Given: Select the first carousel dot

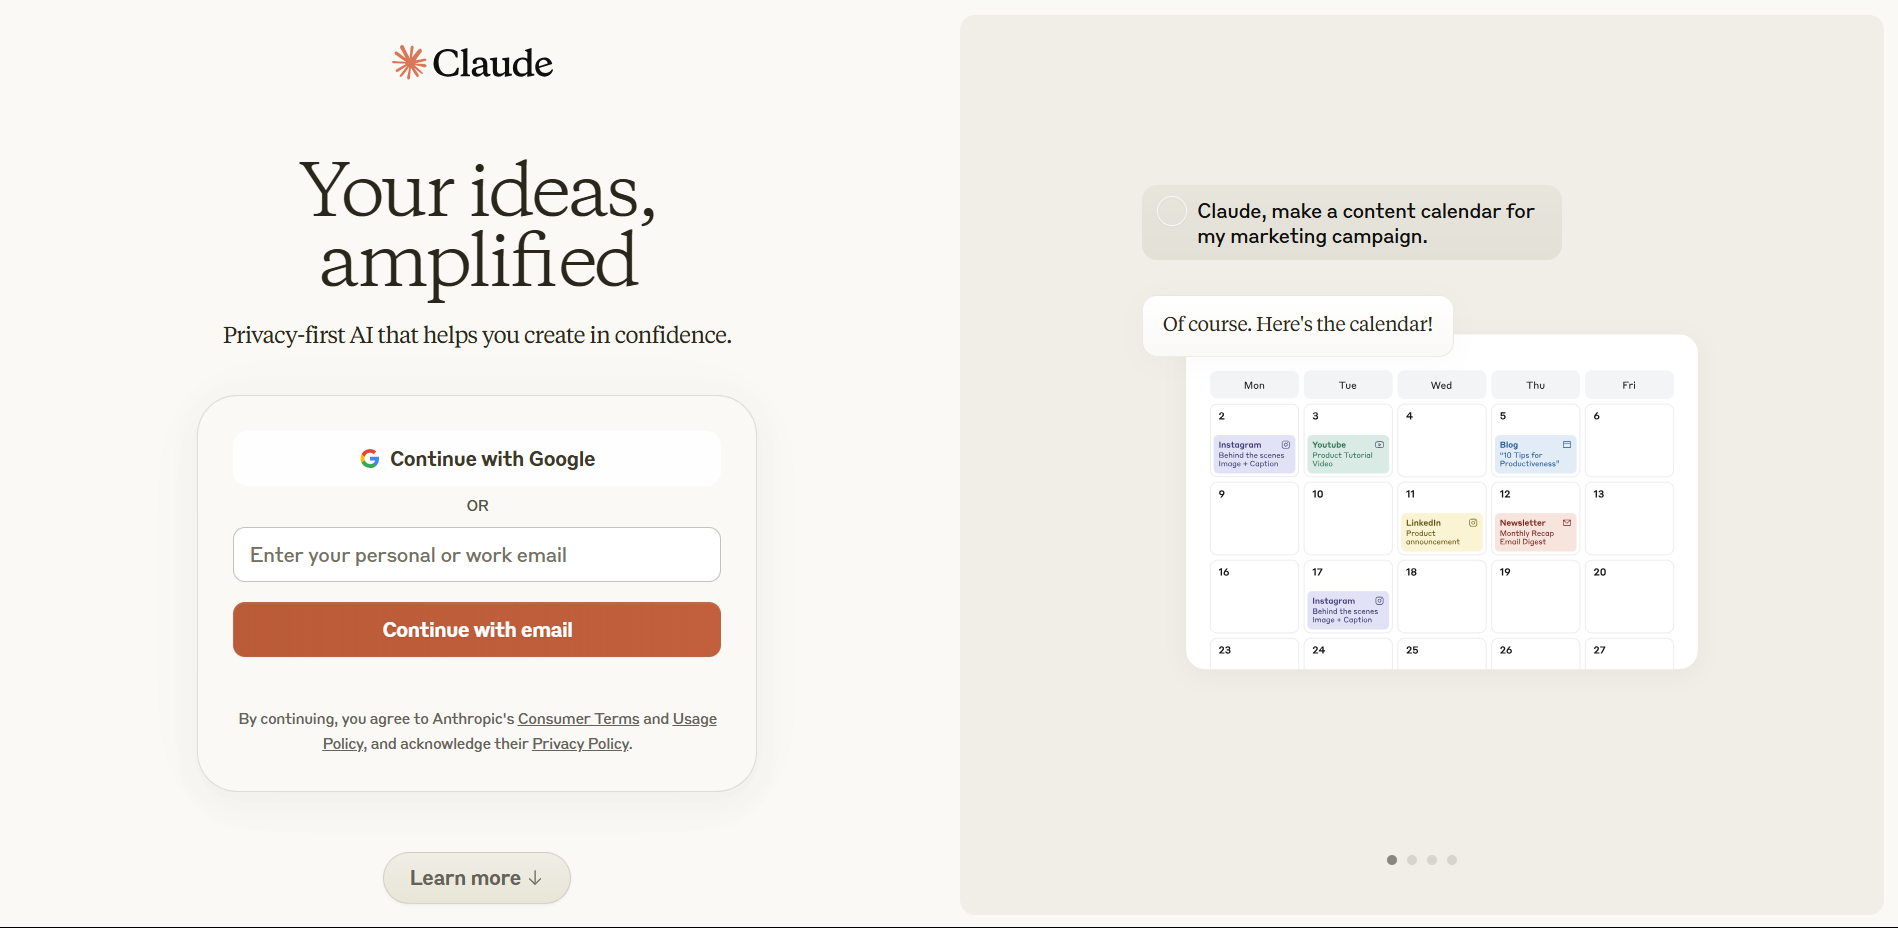Looking at the screenshot, I should coord(1392,860).
